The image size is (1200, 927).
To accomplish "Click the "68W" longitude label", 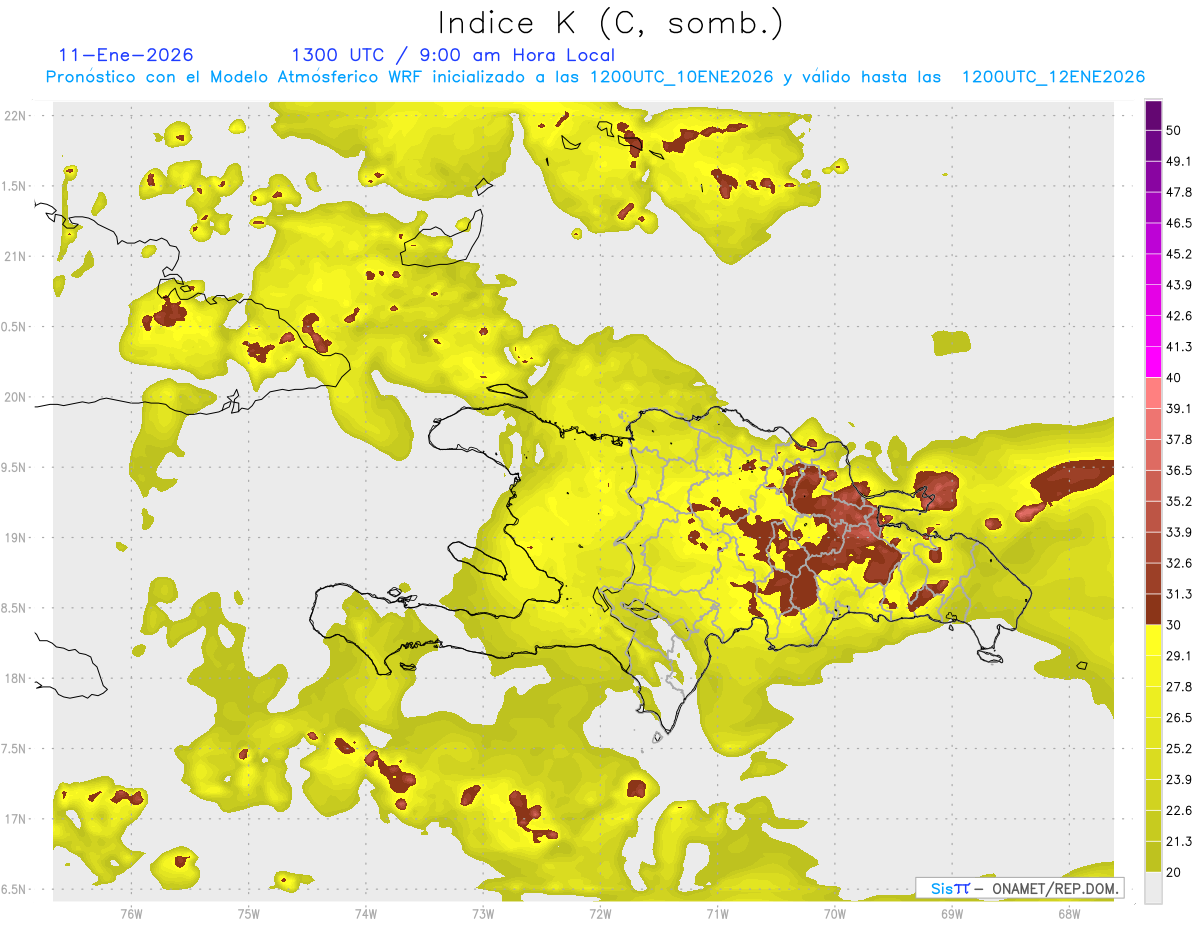I will (1068, 913).
